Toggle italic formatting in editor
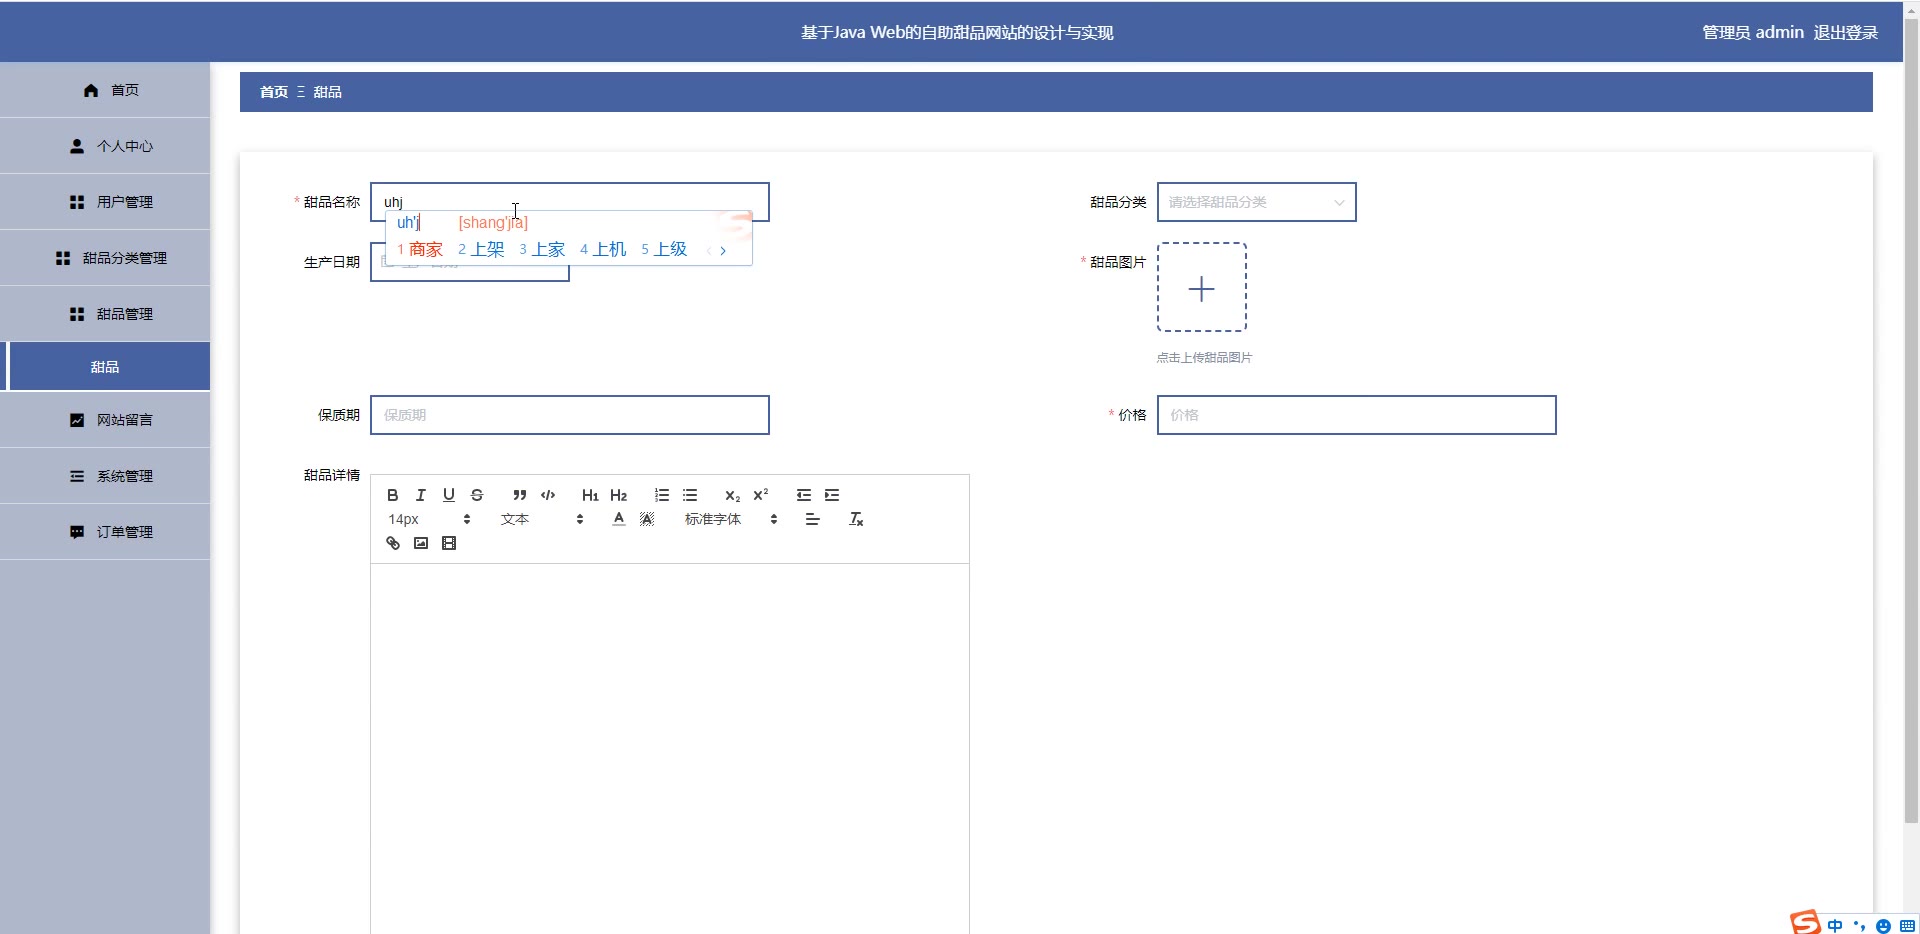Image resolution: width=1920 pixels, height=934 pixels. pyautogui.click(x=421, y=495)
